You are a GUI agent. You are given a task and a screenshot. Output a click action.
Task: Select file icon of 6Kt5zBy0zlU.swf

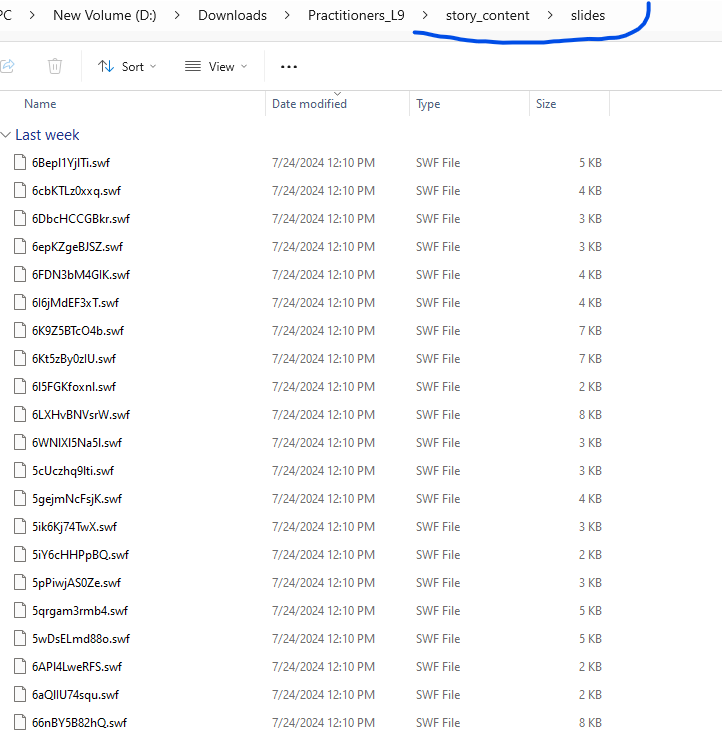[20, 359]
